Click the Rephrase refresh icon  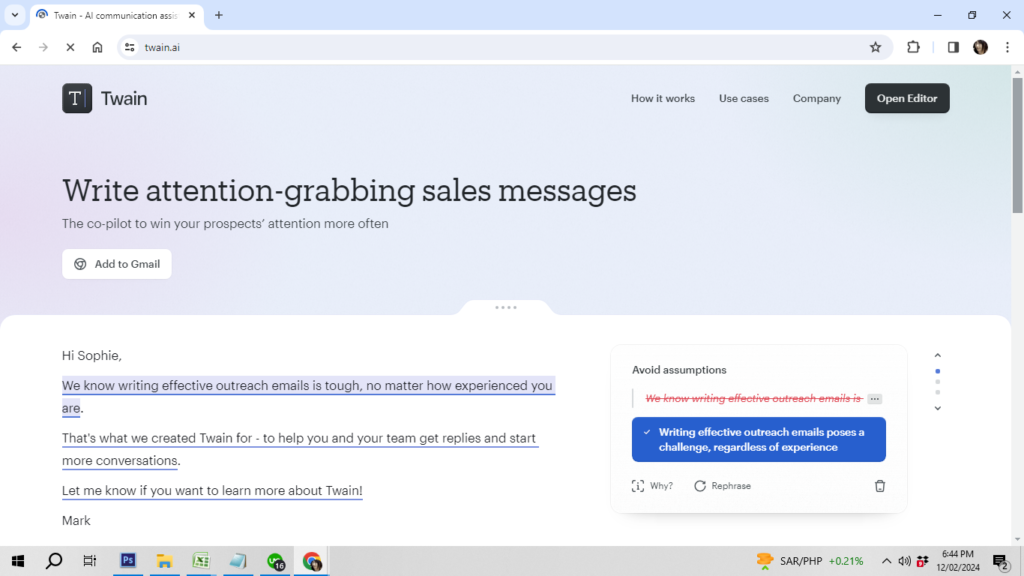coord(700,486)
